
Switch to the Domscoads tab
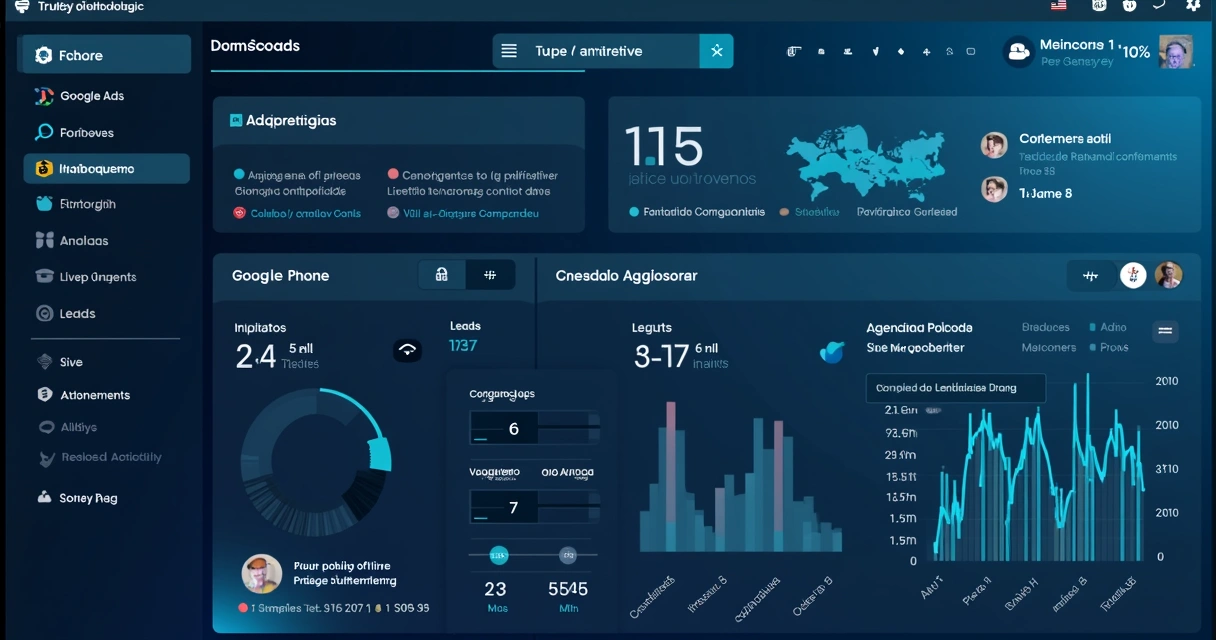[255, 46]
